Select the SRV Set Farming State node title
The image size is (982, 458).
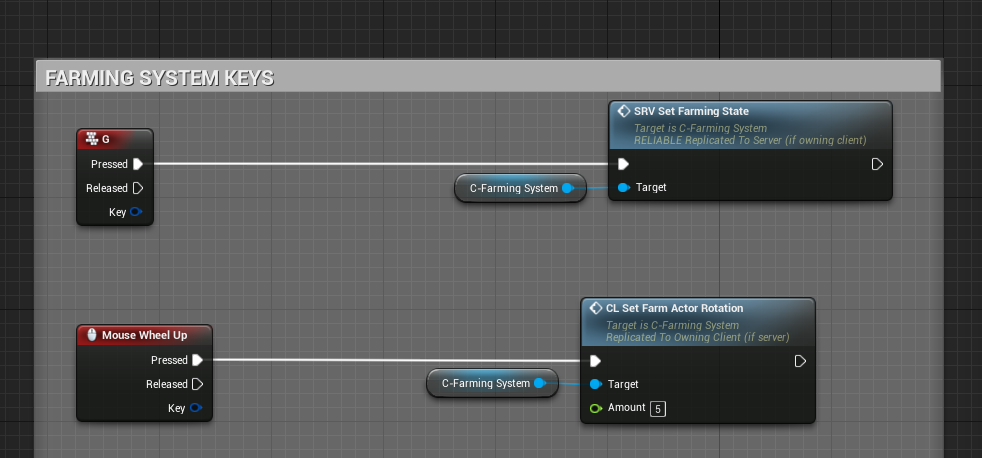click(691, 111)
